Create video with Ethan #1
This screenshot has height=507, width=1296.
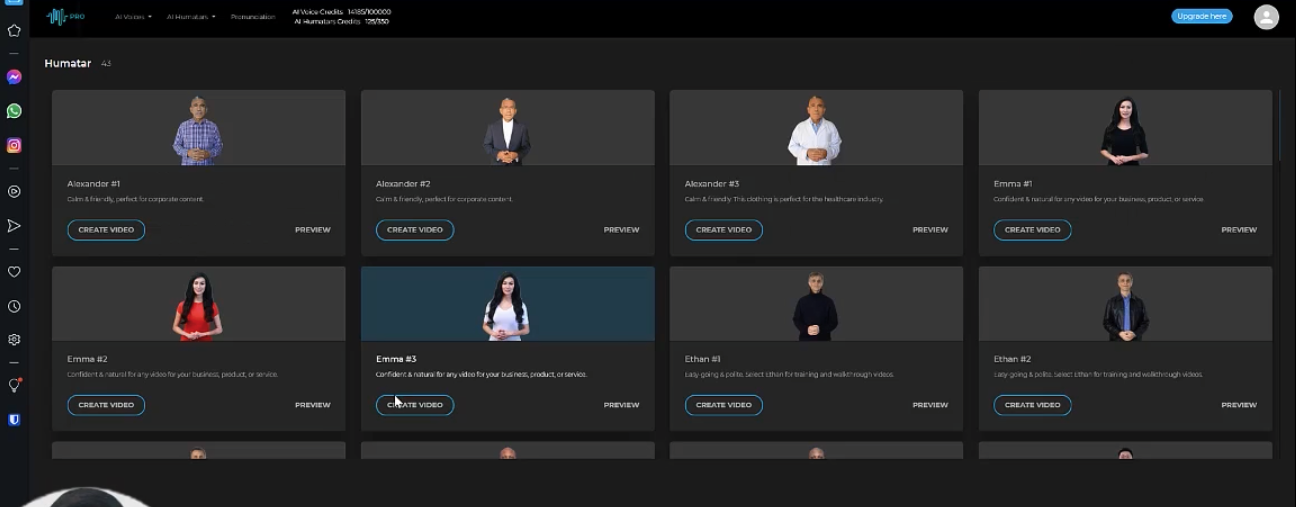pos(724,405)
